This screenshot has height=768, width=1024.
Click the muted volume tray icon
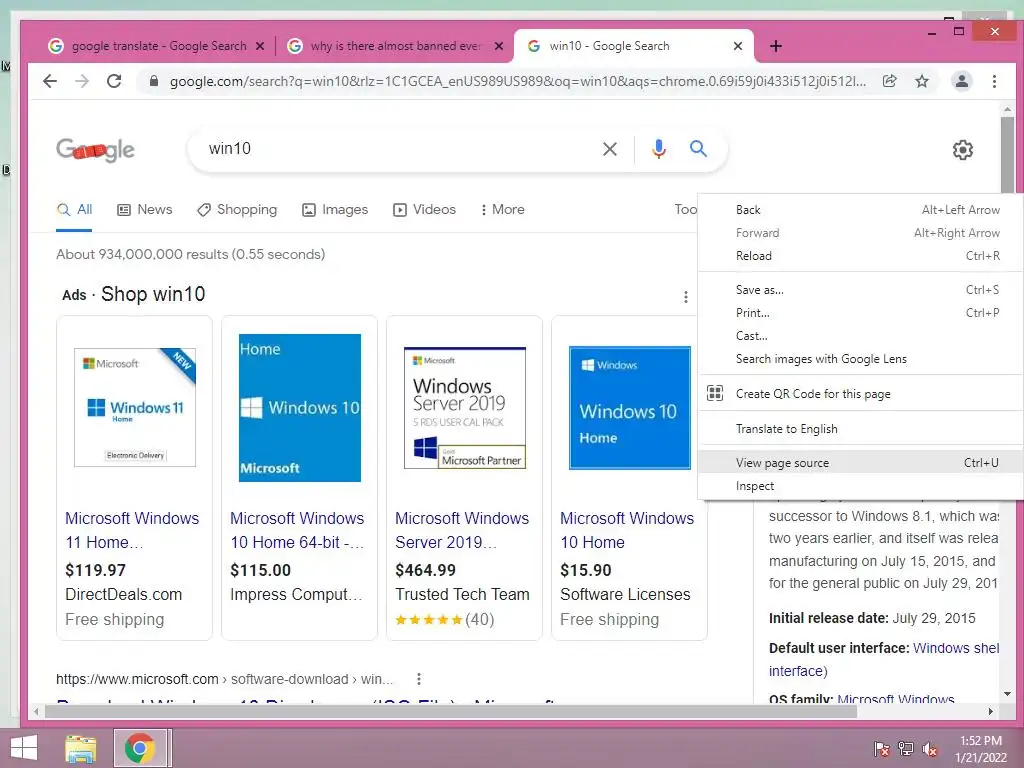tap(930, 749)
